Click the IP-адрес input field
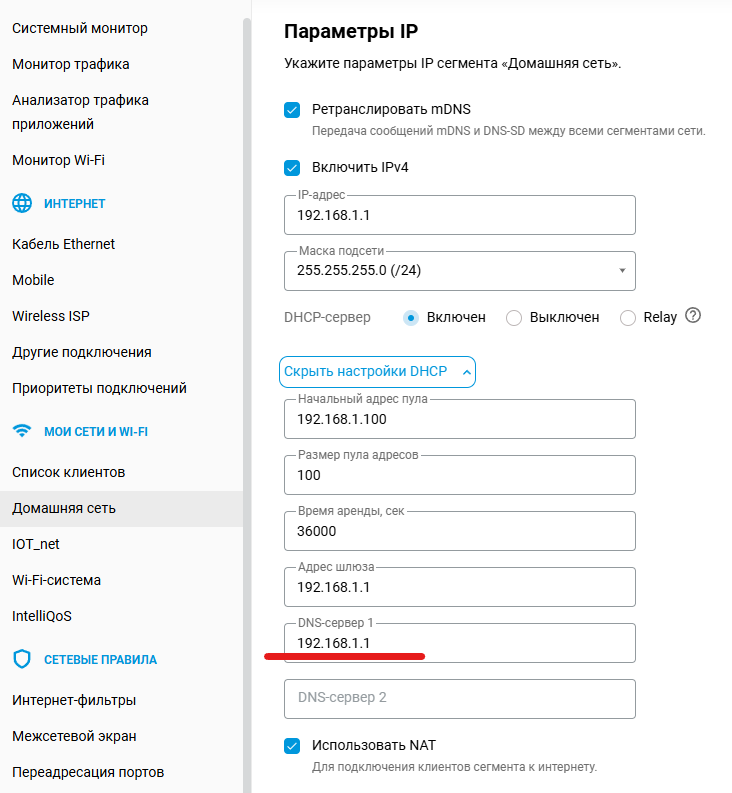Screen dimensions: 732x793 pos(460,215)
